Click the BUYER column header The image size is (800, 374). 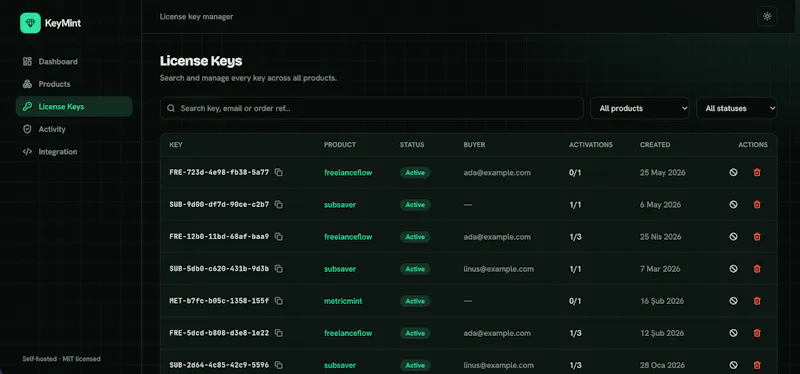point(474,145)
